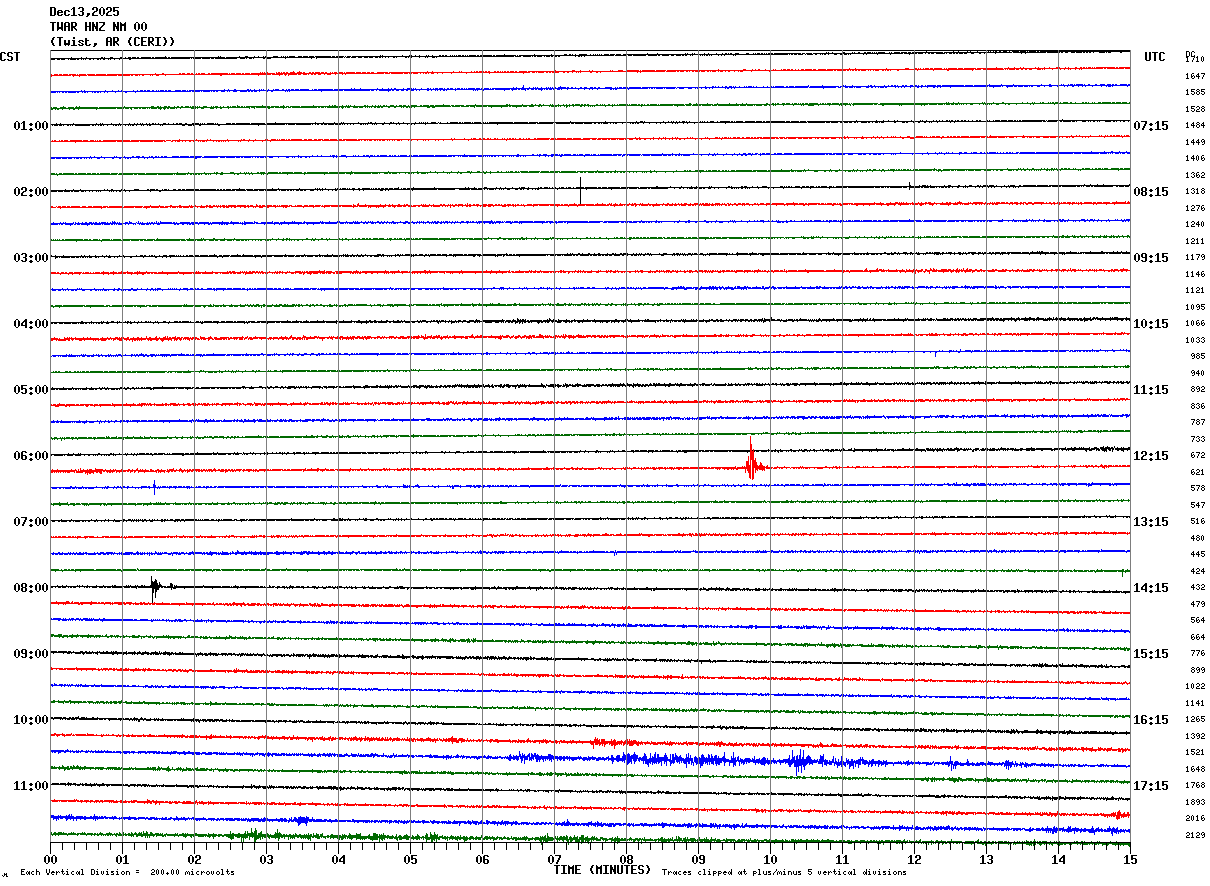
Task: Click the small blue spike on 06:30 trace
Action: (x=154, y=488)
